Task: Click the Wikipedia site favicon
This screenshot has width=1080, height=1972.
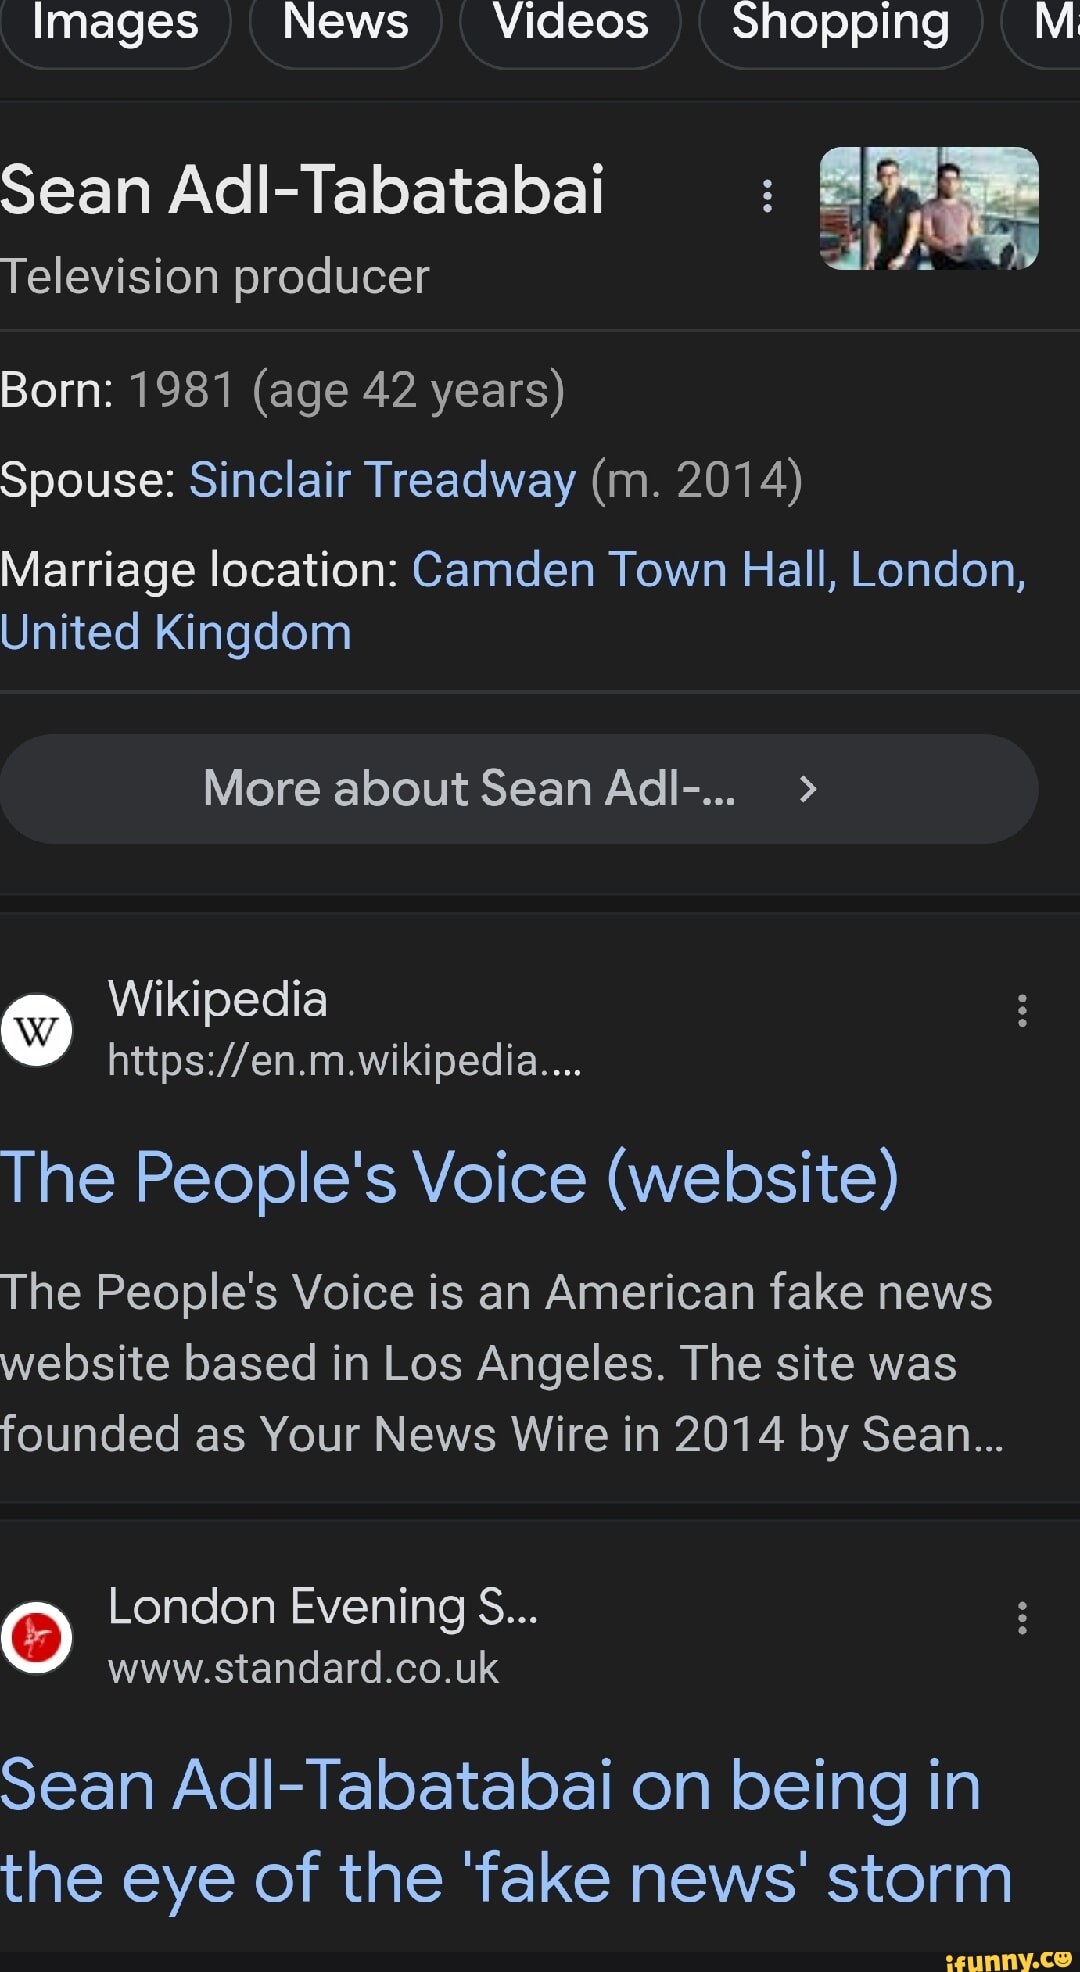Action: click(x=37, y=1030)
